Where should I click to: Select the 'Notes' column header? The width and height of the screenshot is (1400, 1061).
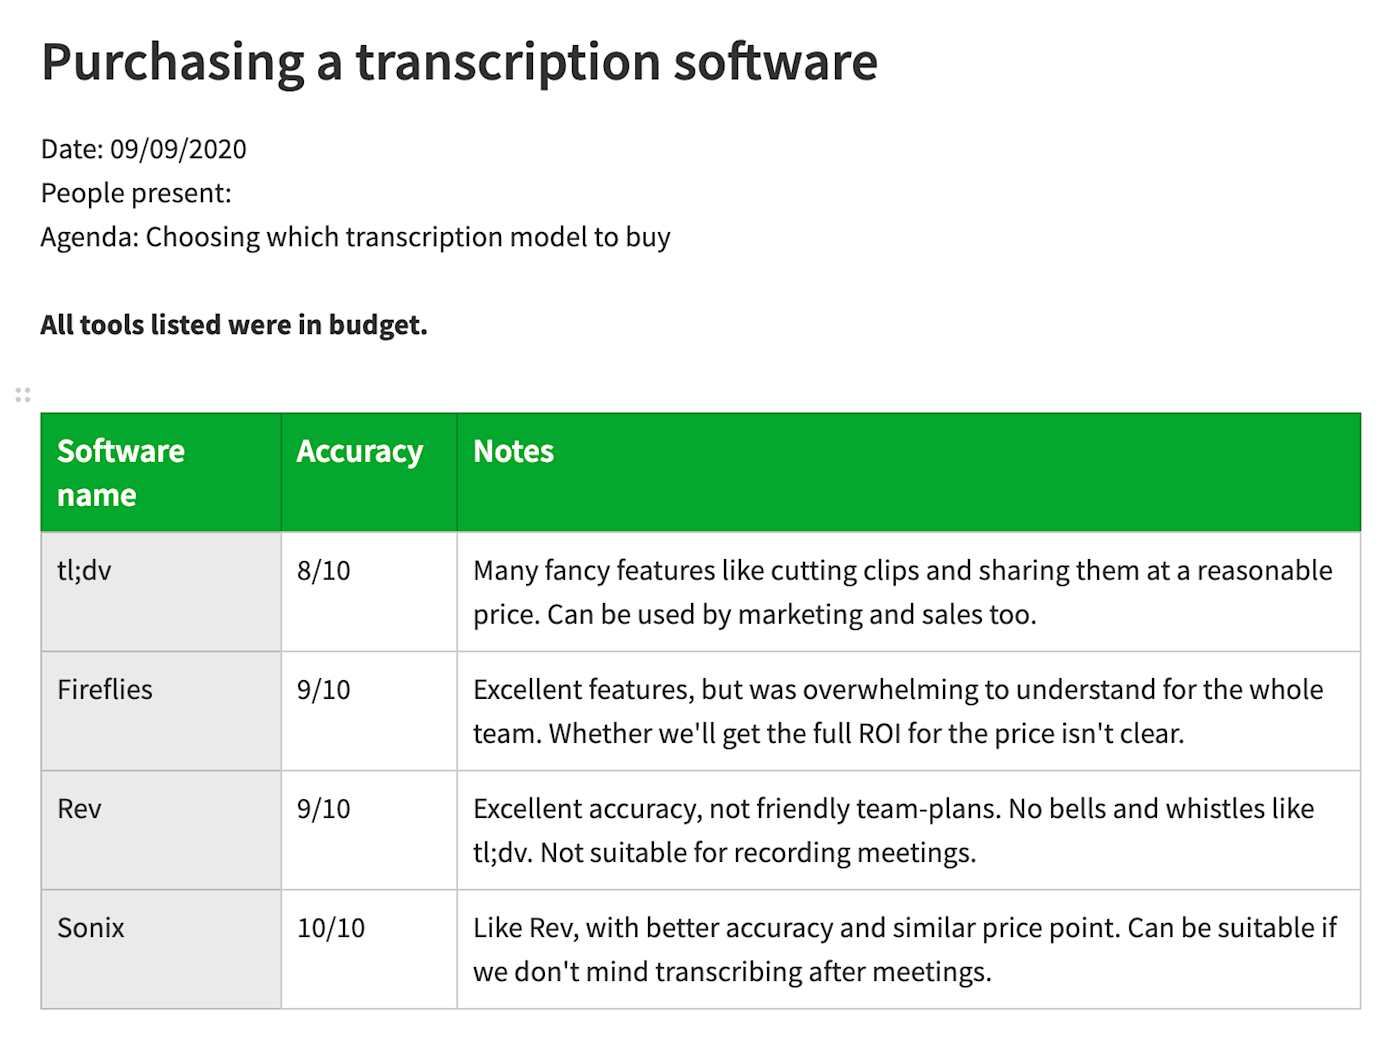click(x=908, y=472)
